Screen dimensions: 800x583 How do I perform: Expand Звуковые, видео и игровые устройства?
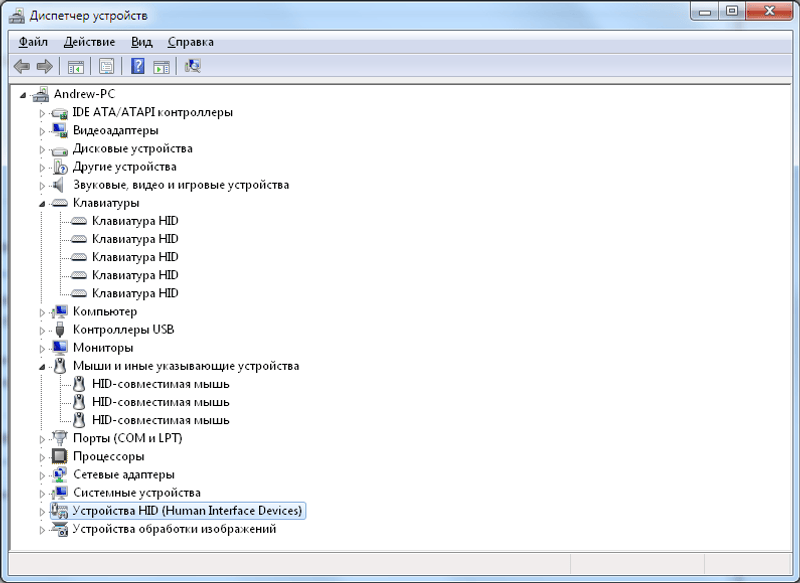[x=42, y=186]
